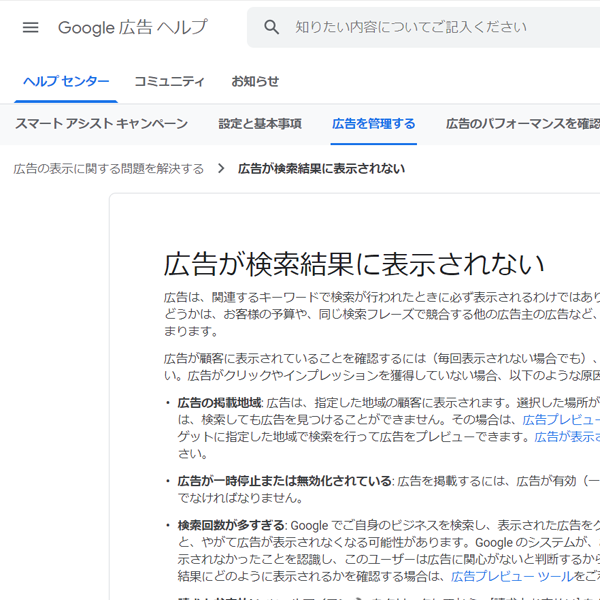Click bold text 検索回数が多すぎる
The height and width of the screenshot is (600, 600).
231,525
